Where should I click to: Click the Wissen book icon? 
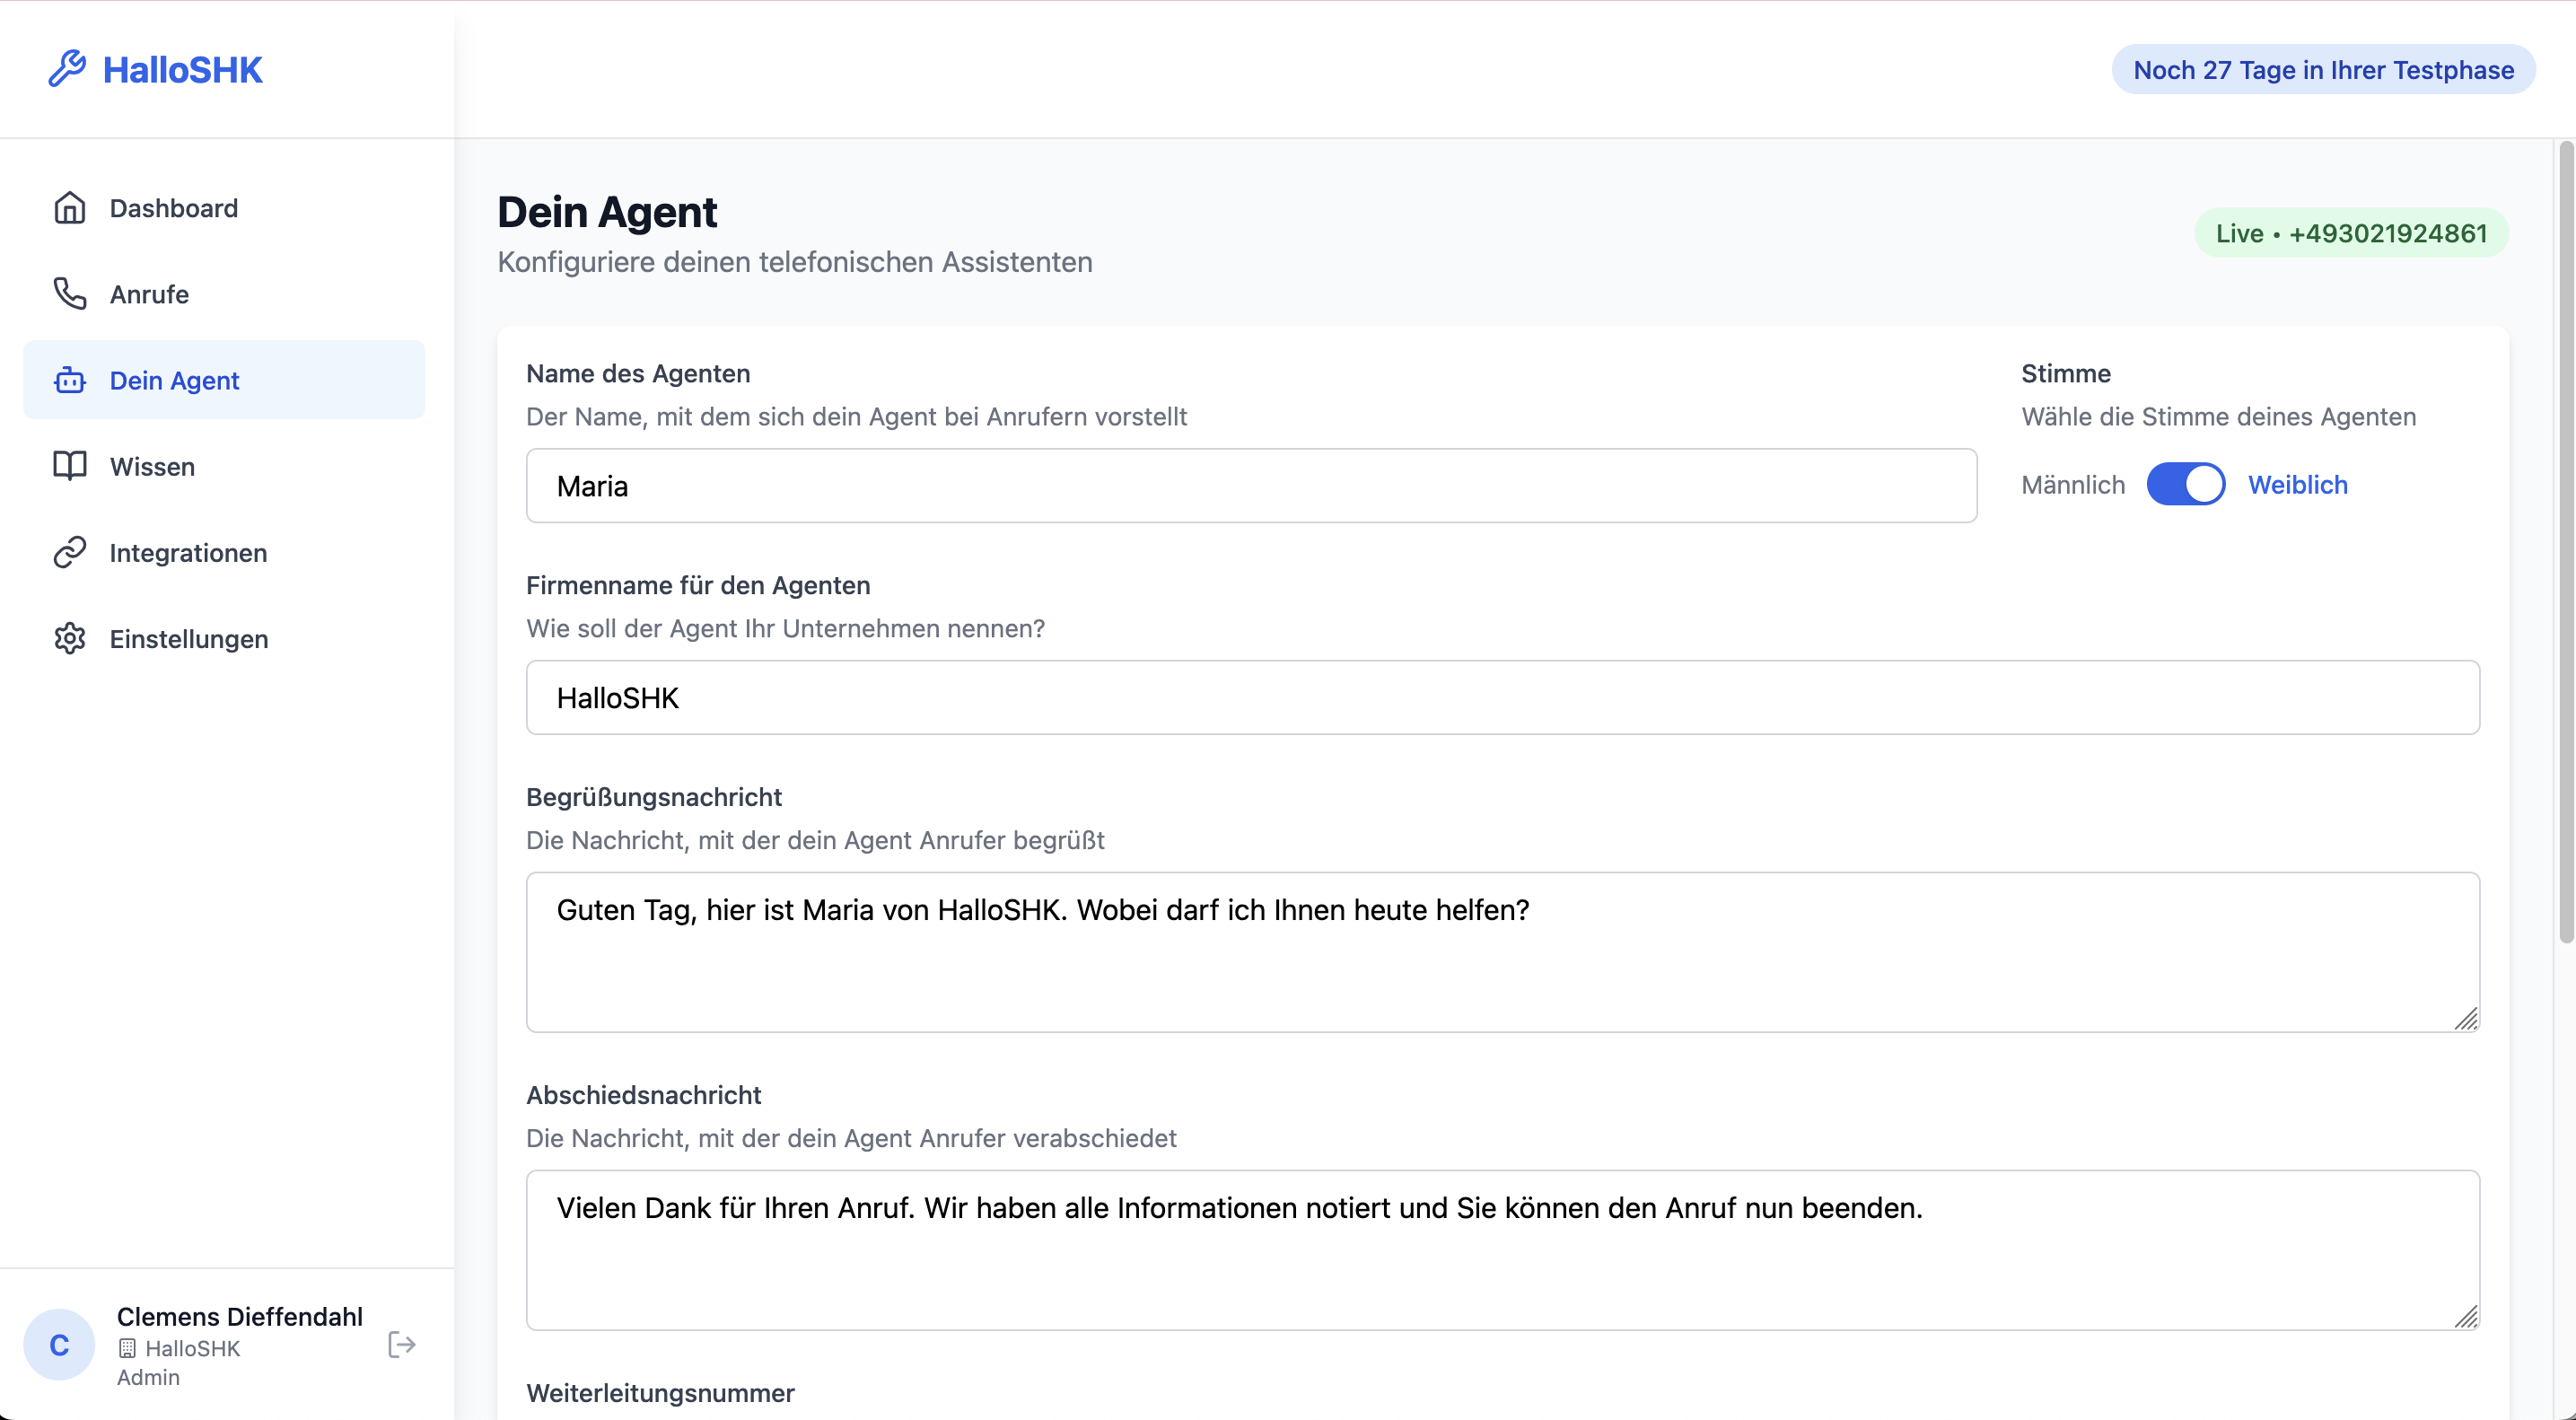(x=70, y=466)
